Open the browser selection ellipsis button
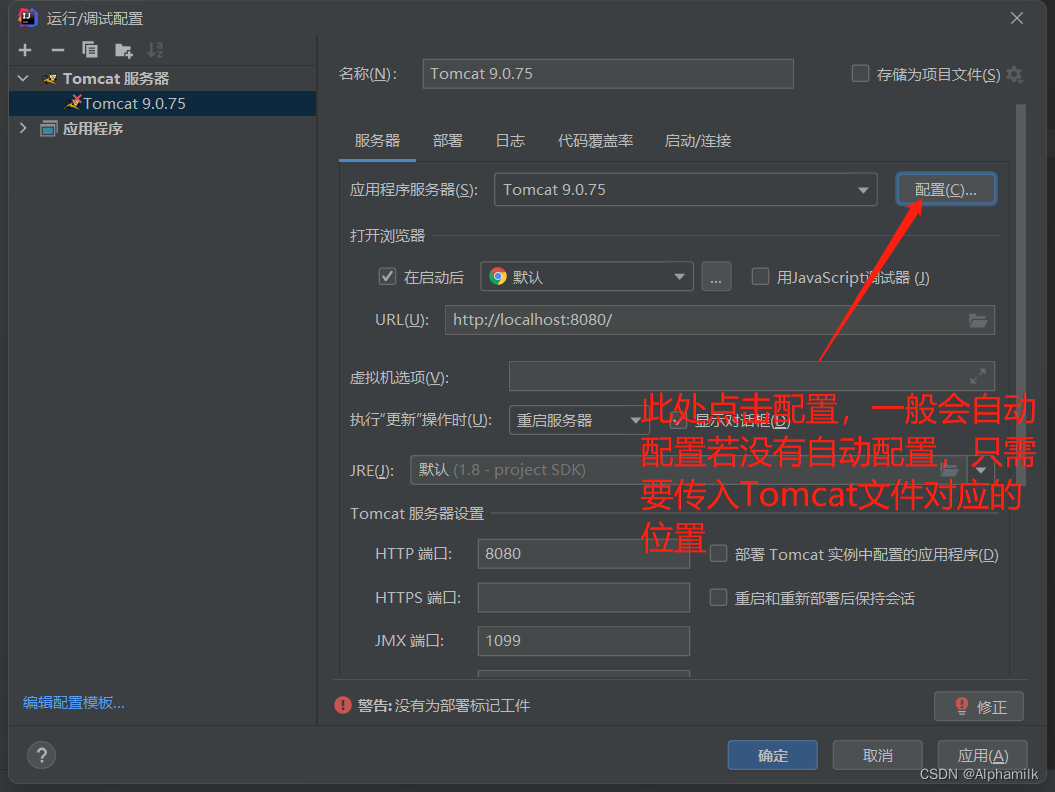1055x792 pixels. pyautogui.click(x=716, y=277)
